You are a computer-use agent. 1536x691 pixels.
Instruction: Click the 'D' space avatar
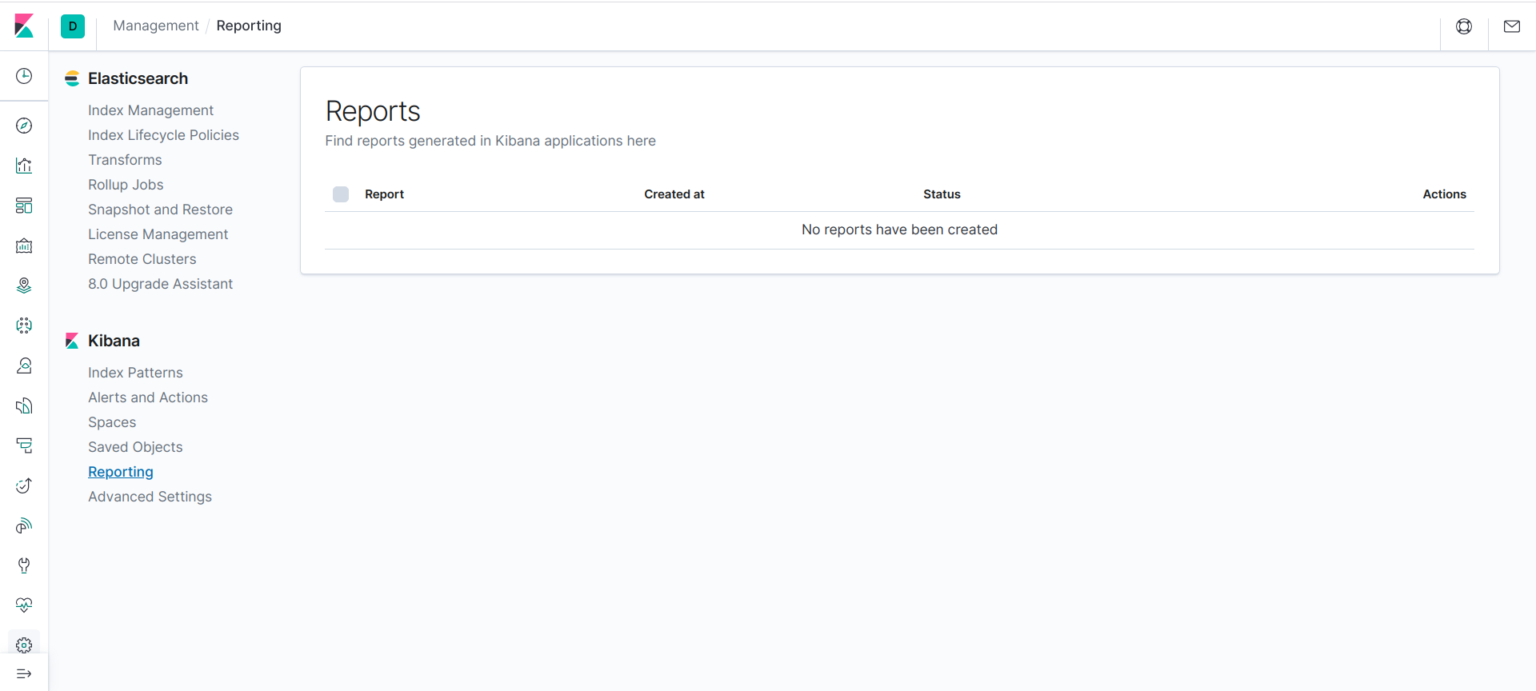72,26
